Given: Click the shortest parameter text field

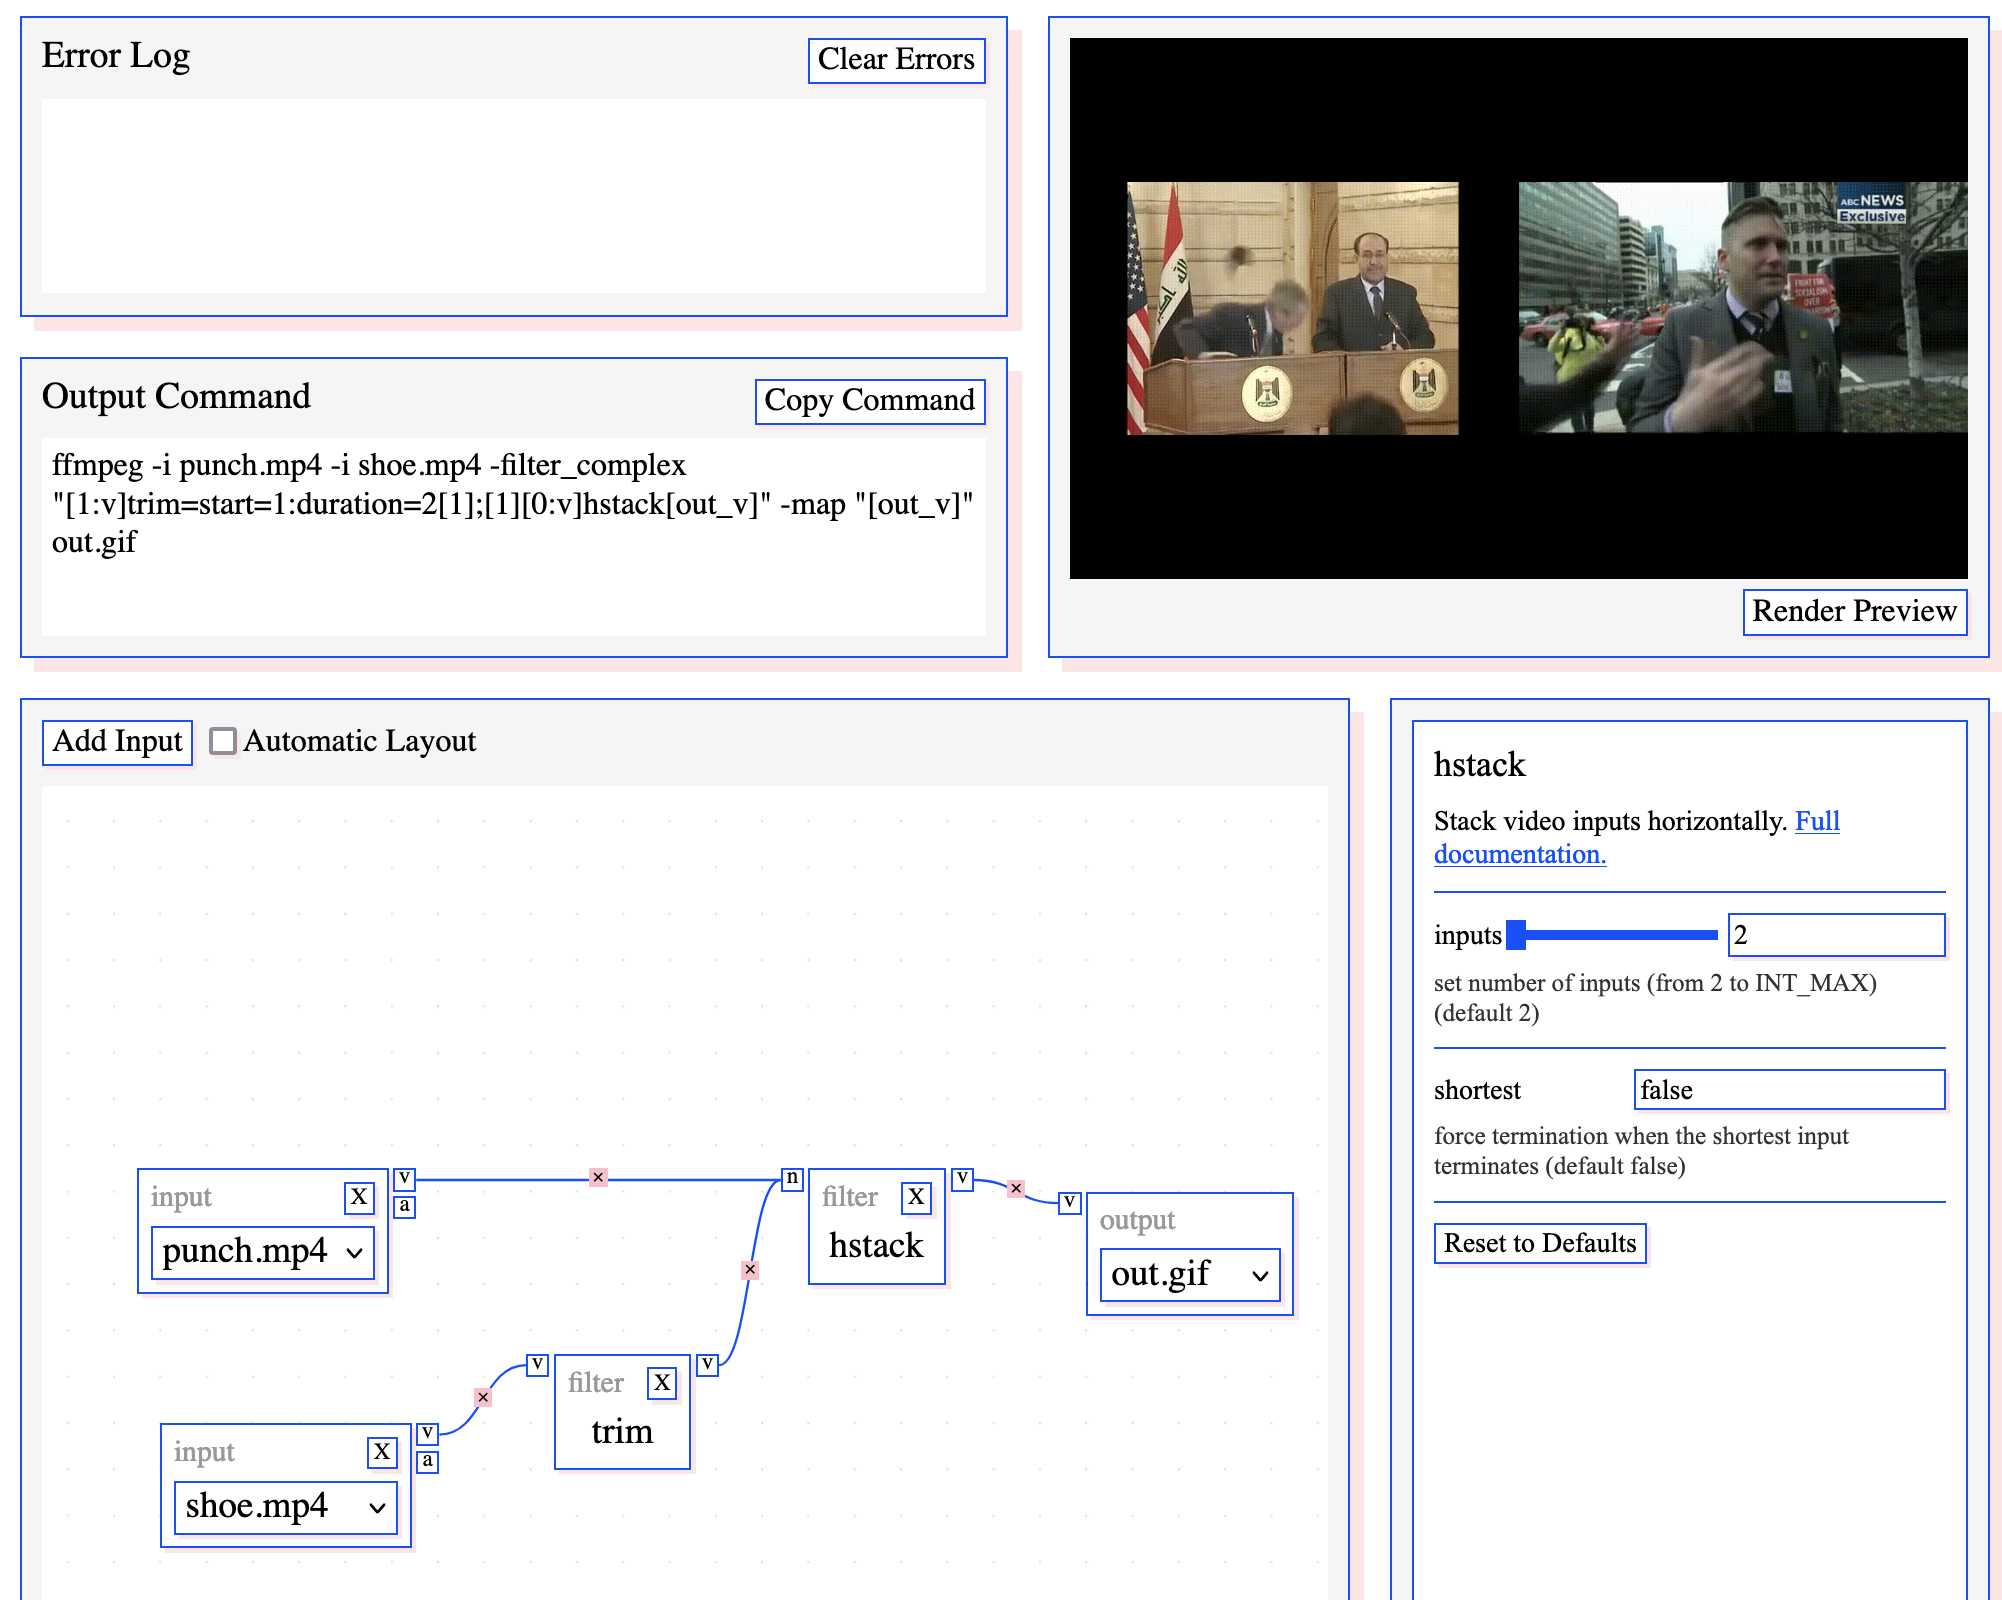Looking at the screenshot, I should (1788, 1090).
